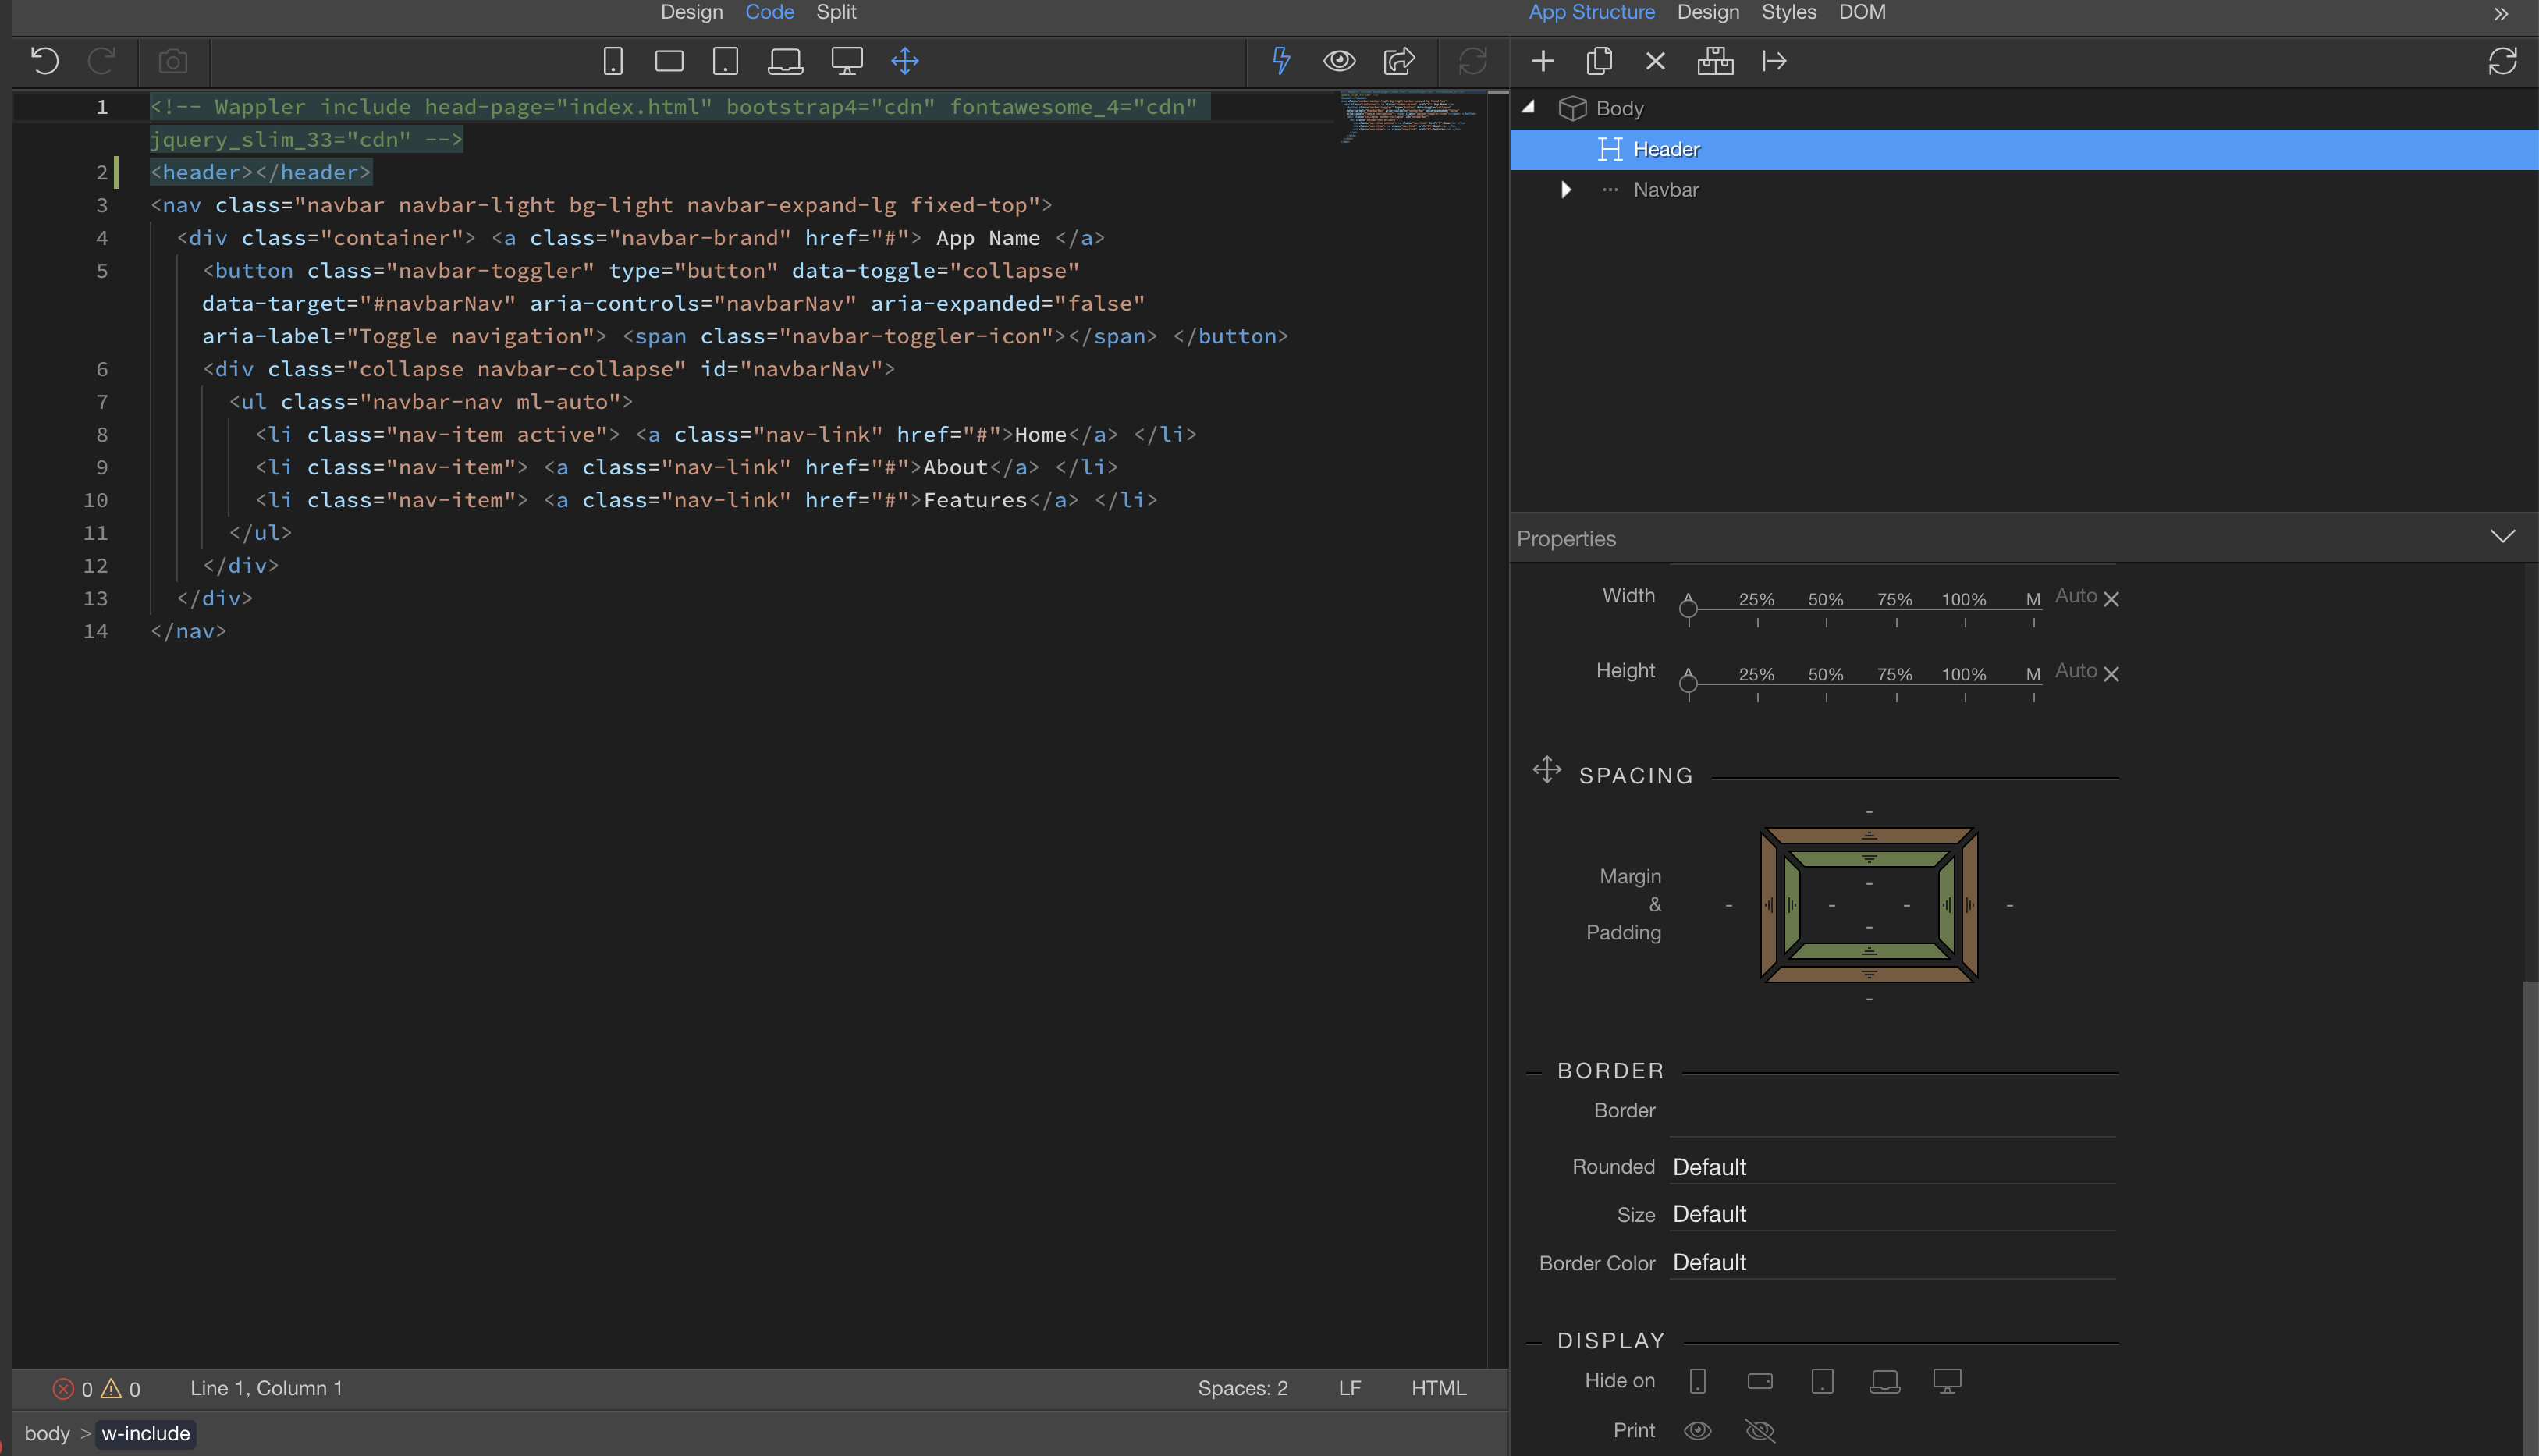
Task: Select the desktop monitor viewport icon
Action: click(x=846, y=61)
